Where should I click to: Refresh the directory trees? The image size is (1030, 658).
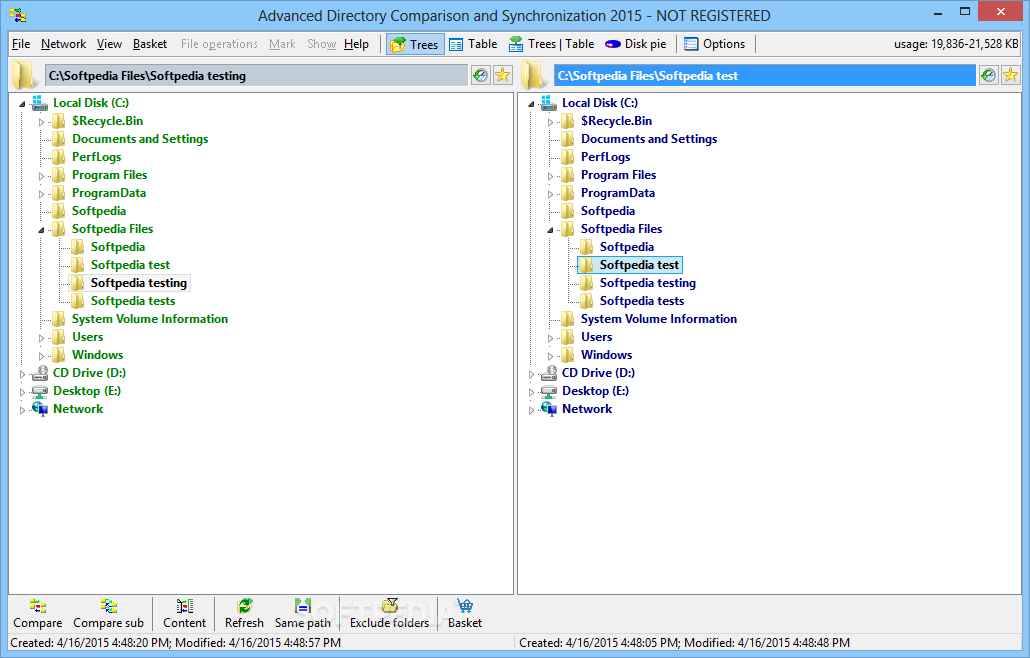[244, 614]
